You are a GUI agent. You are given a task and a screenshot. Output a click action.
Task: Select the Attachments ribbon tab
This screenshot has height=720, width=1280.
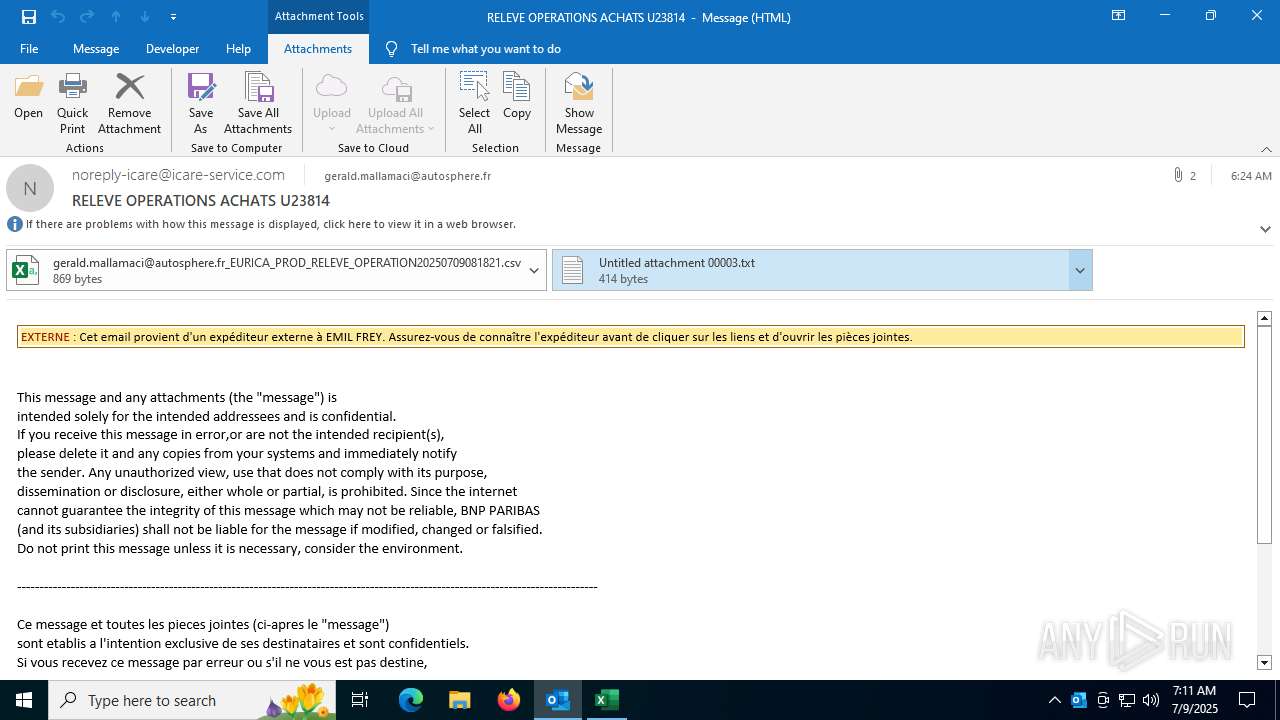[x=318, y=49]
